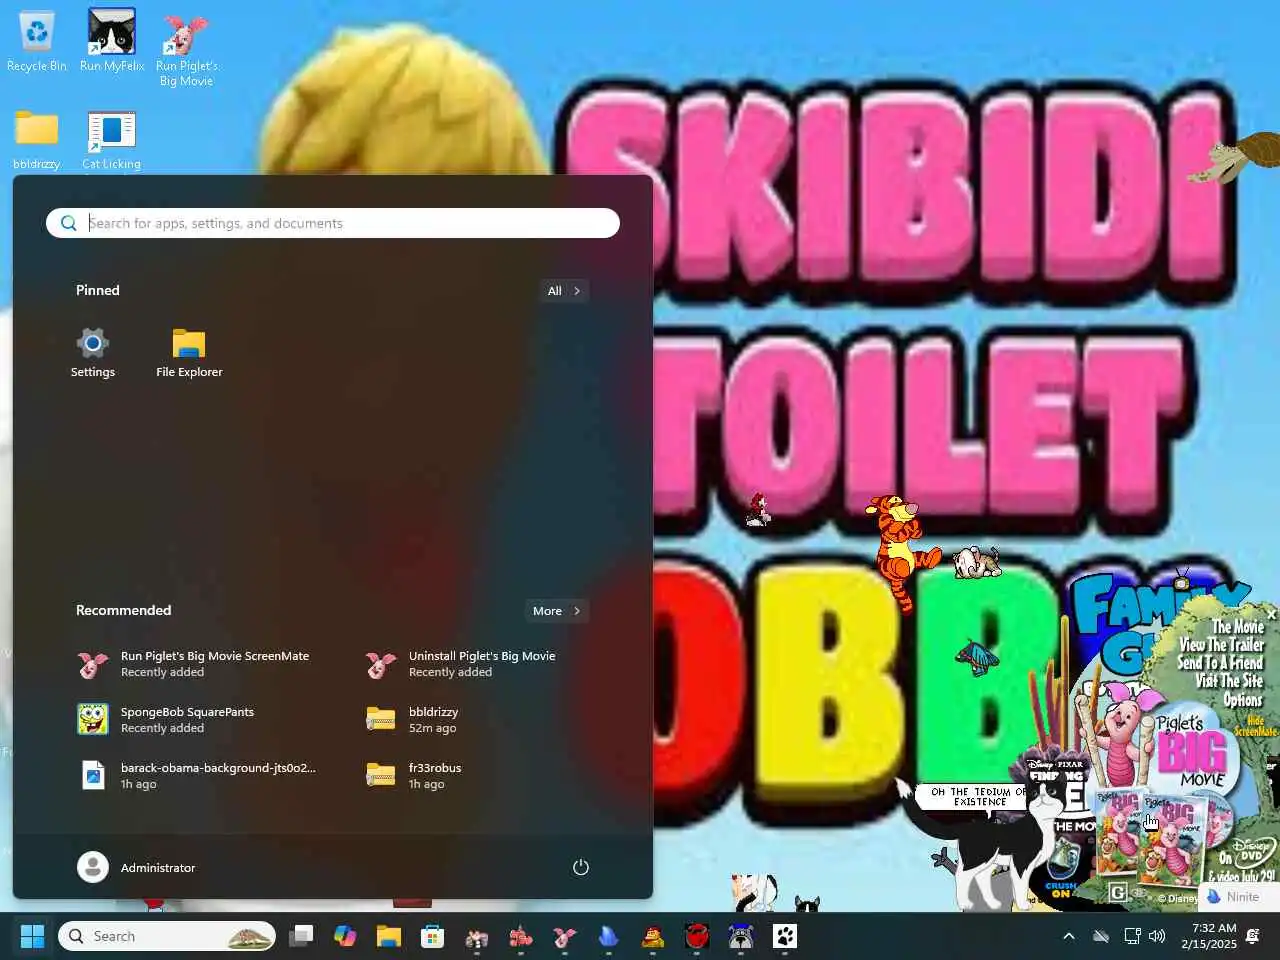Viewport: 1280px width, 960px height.
Task: Select the Run MyFelix desktop shortcut
Action: [112, 41]
